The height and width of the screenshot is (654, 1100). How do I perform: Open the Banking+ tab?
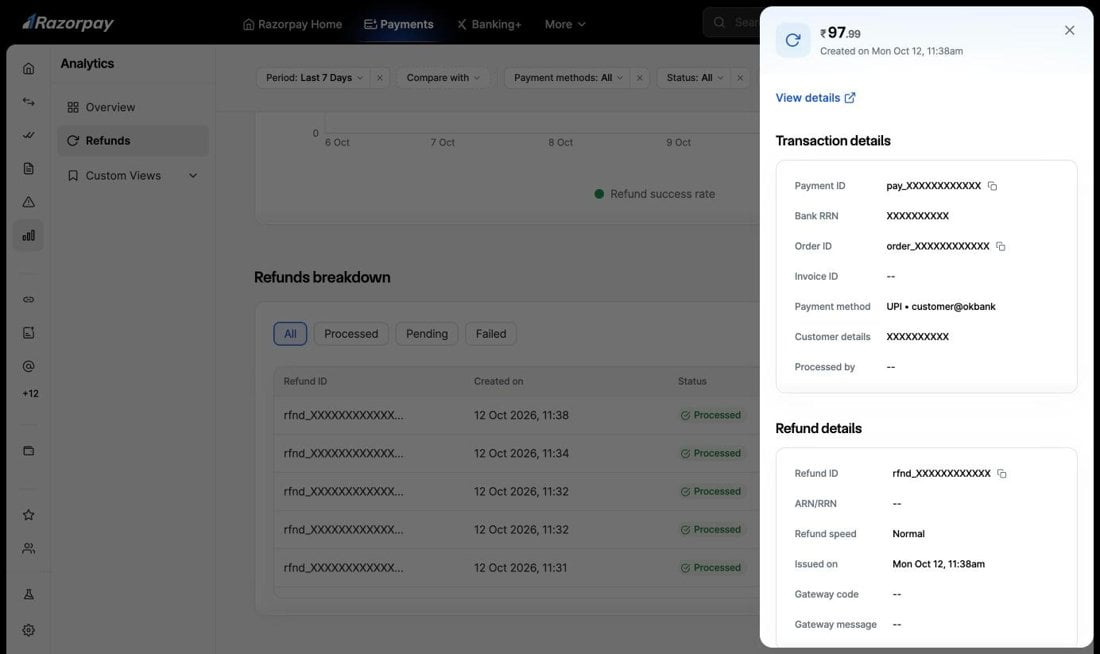point(489,24)
